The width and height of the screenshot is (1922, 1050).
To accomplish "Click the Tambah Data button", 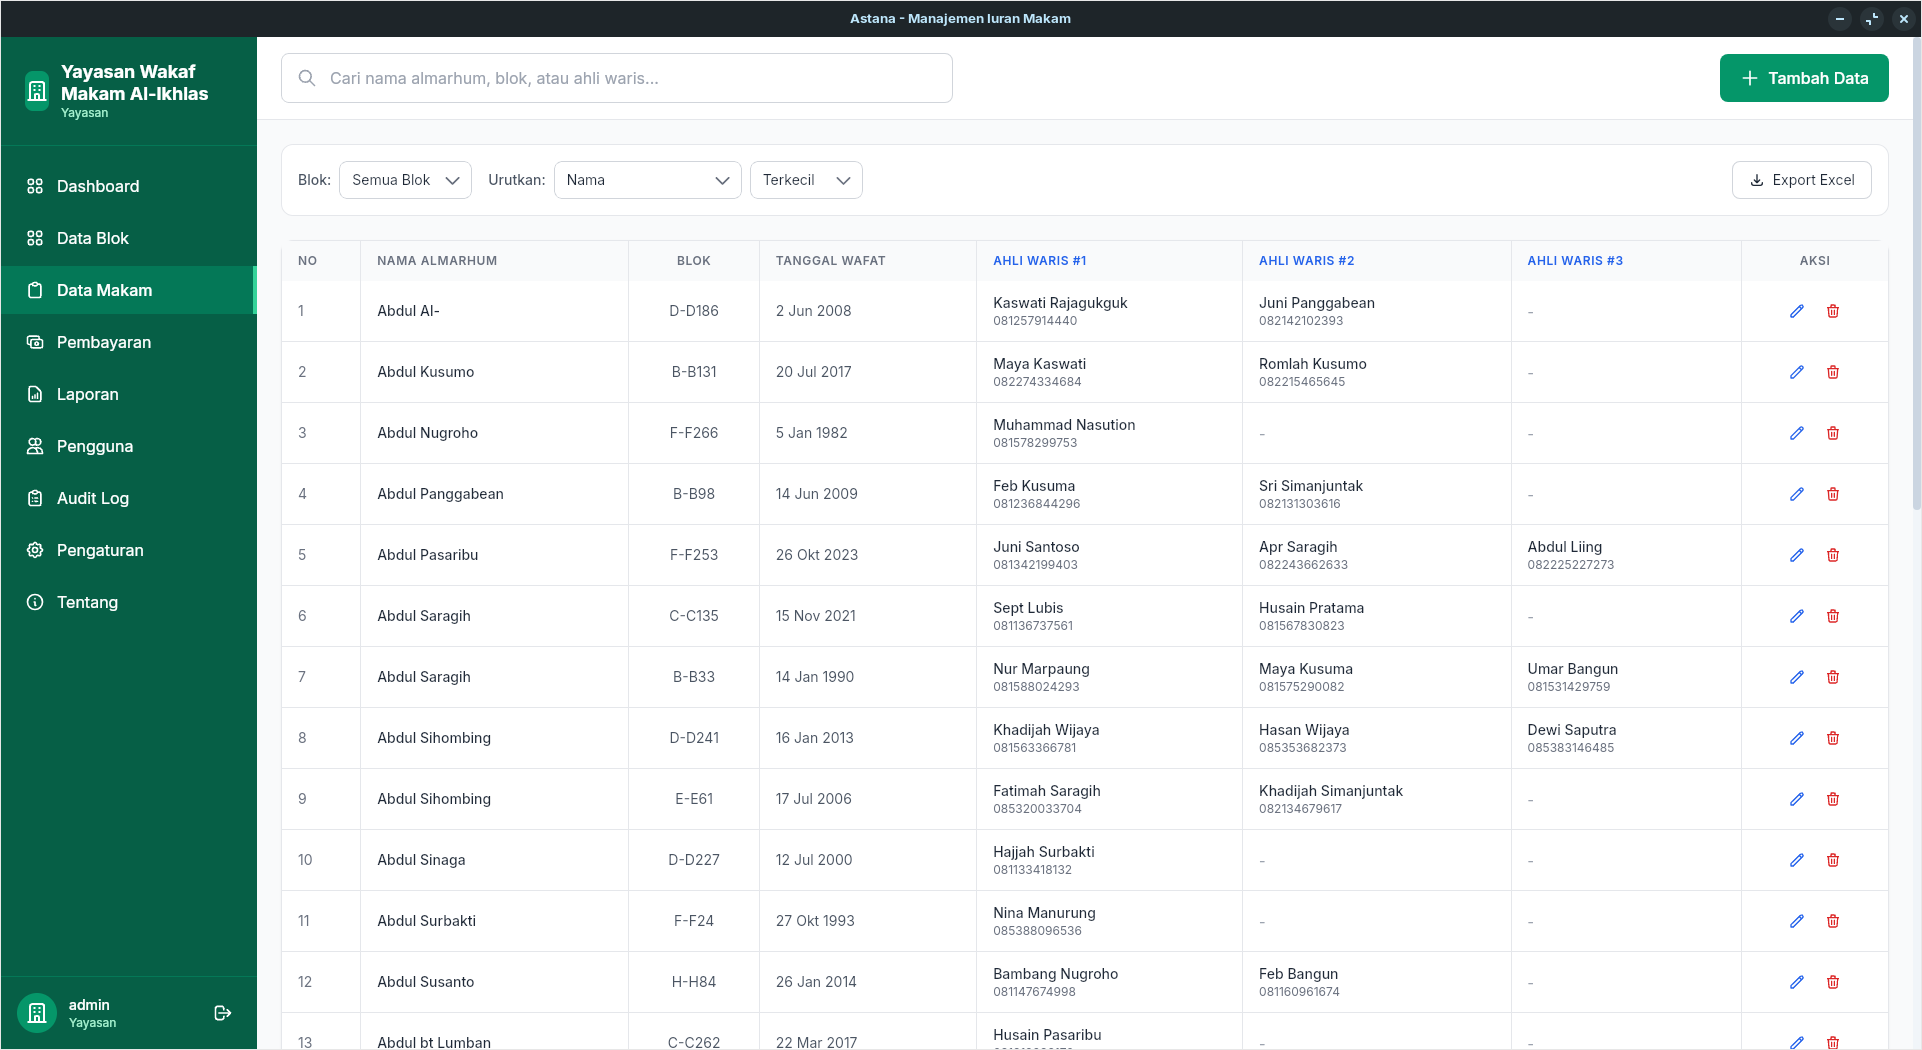I will [1803, 78].
